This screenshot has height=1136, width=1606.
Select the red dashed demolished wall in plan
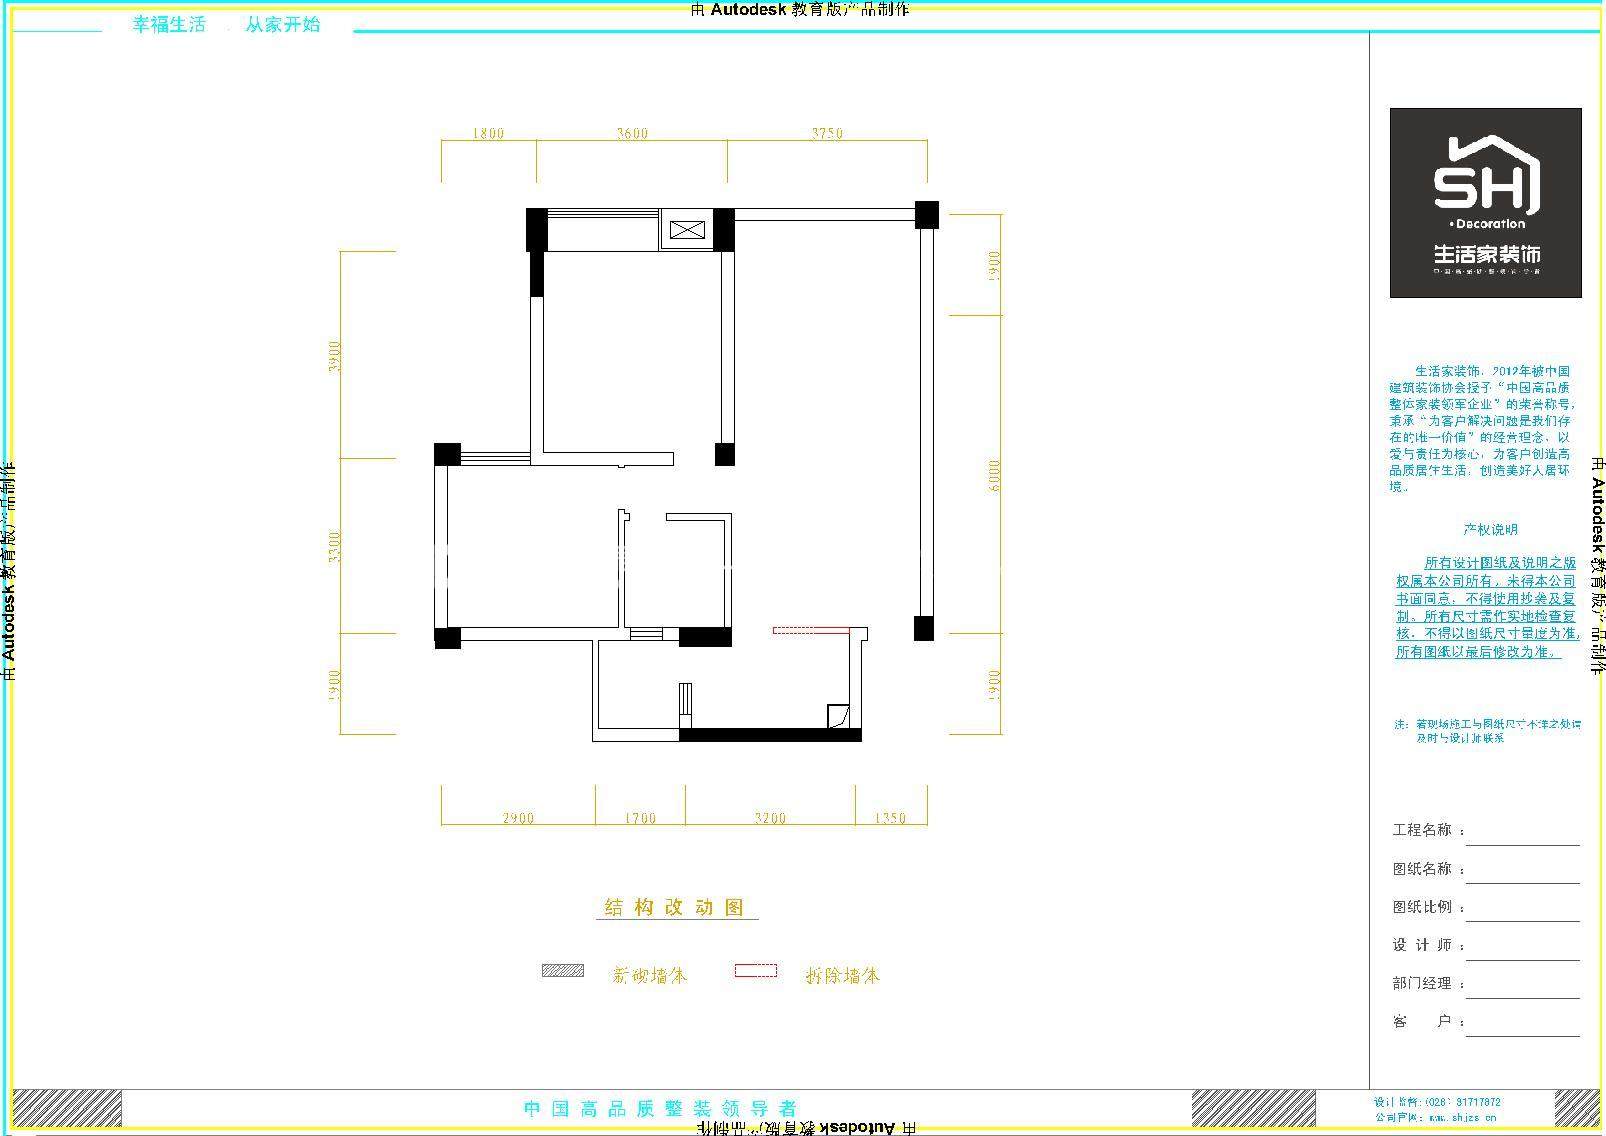(810, 630)
